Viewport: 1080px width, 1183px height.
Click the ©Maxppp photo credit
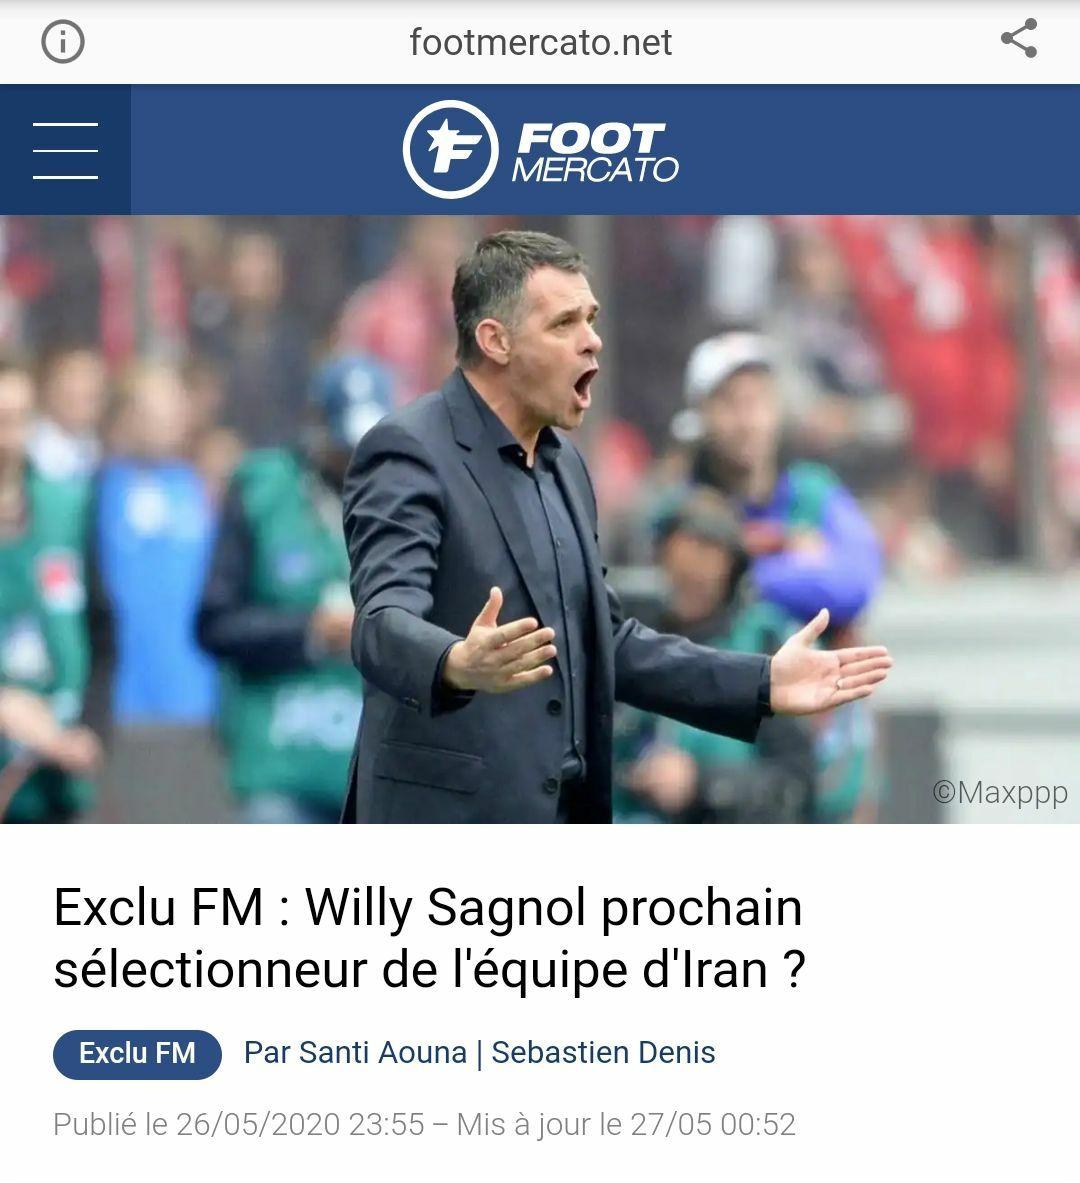[x=1000, y=792]
